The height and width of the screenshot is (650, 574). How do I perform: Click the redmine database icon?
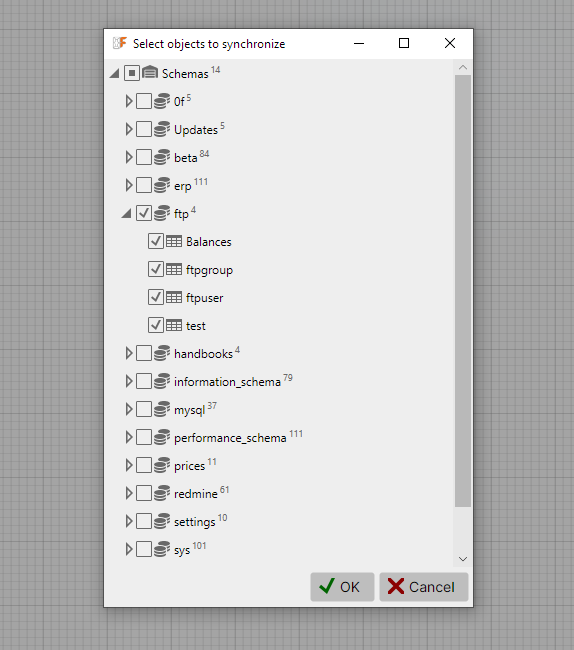click(162, 493)
